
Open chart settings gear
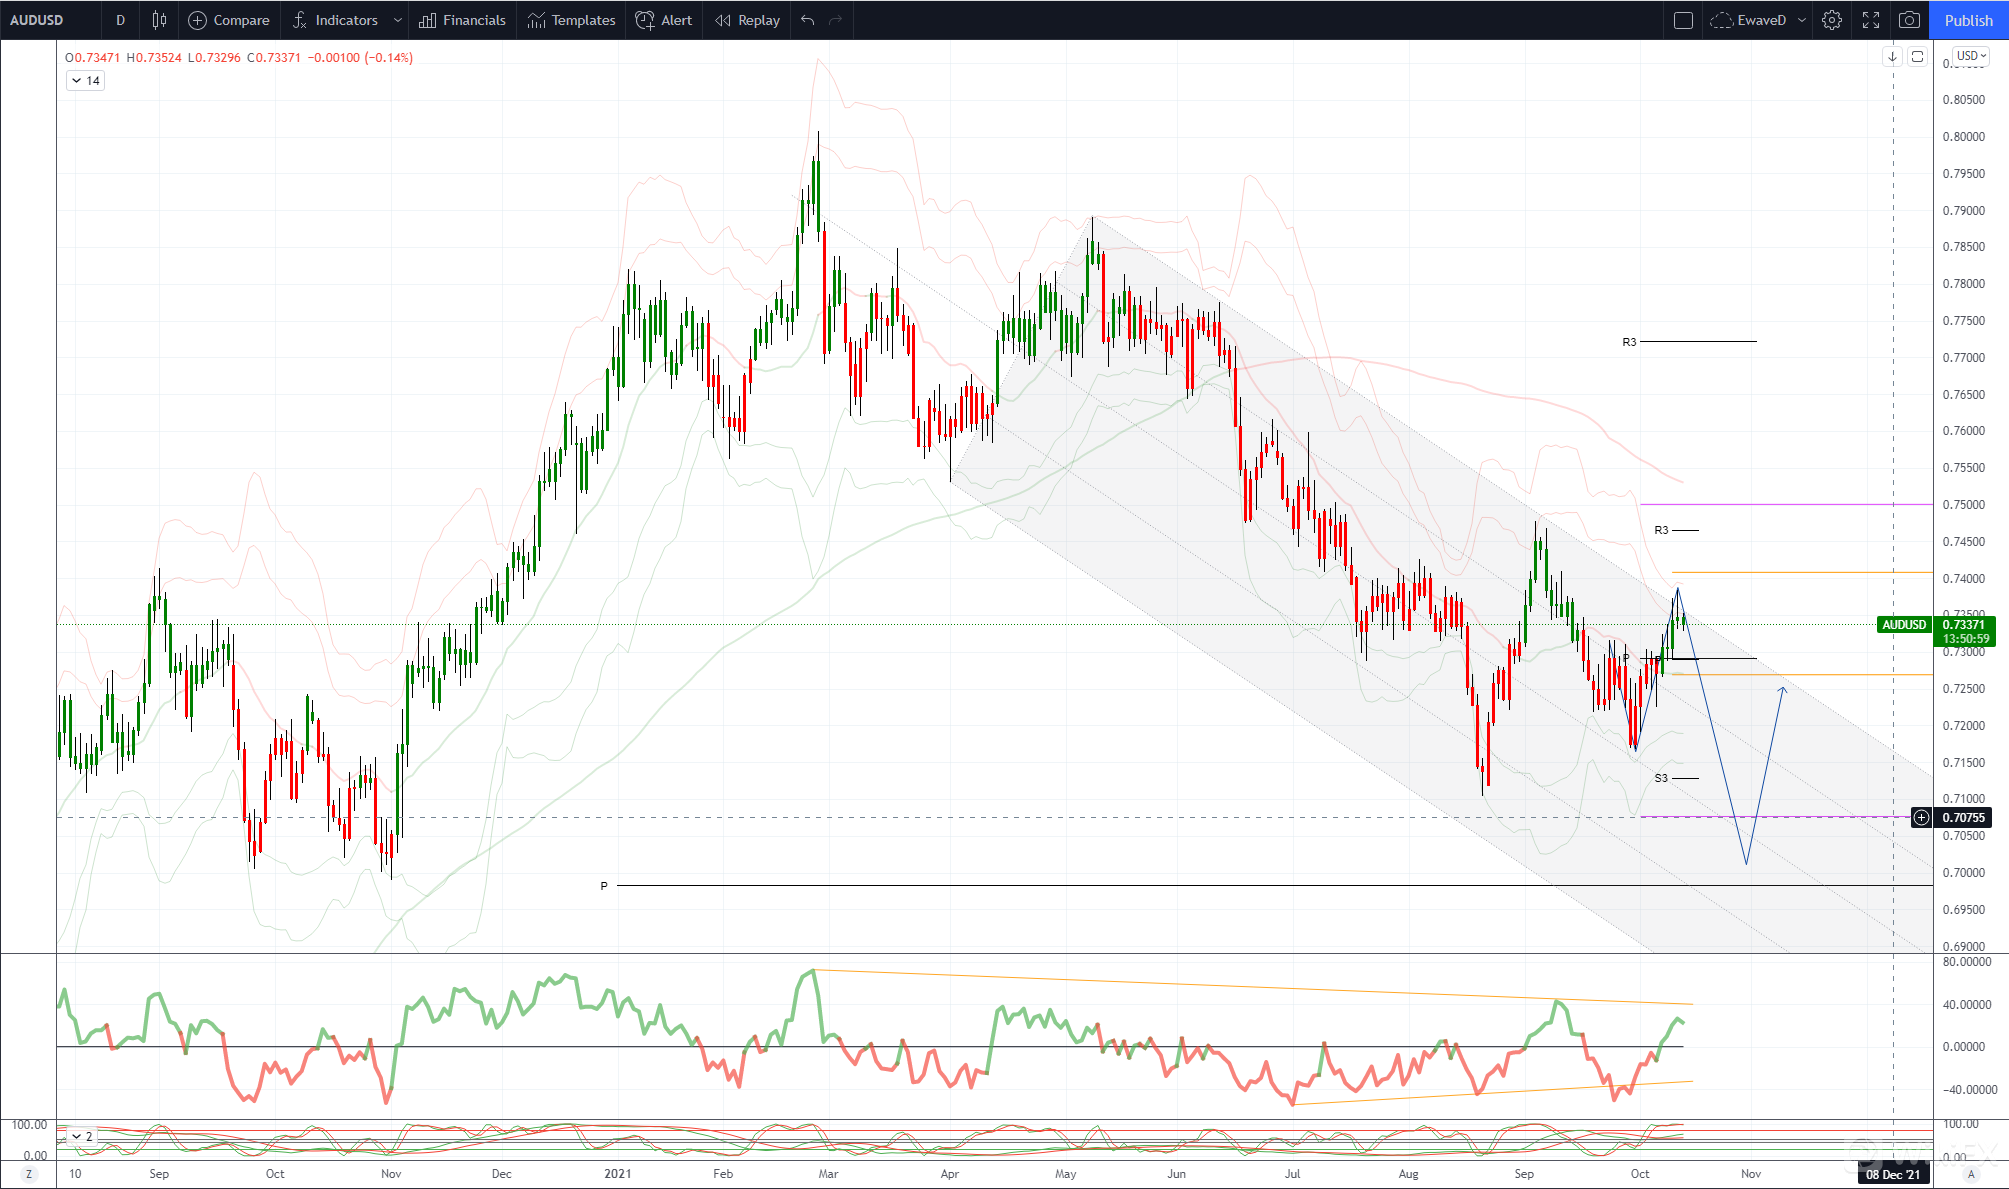point(1832,20)
